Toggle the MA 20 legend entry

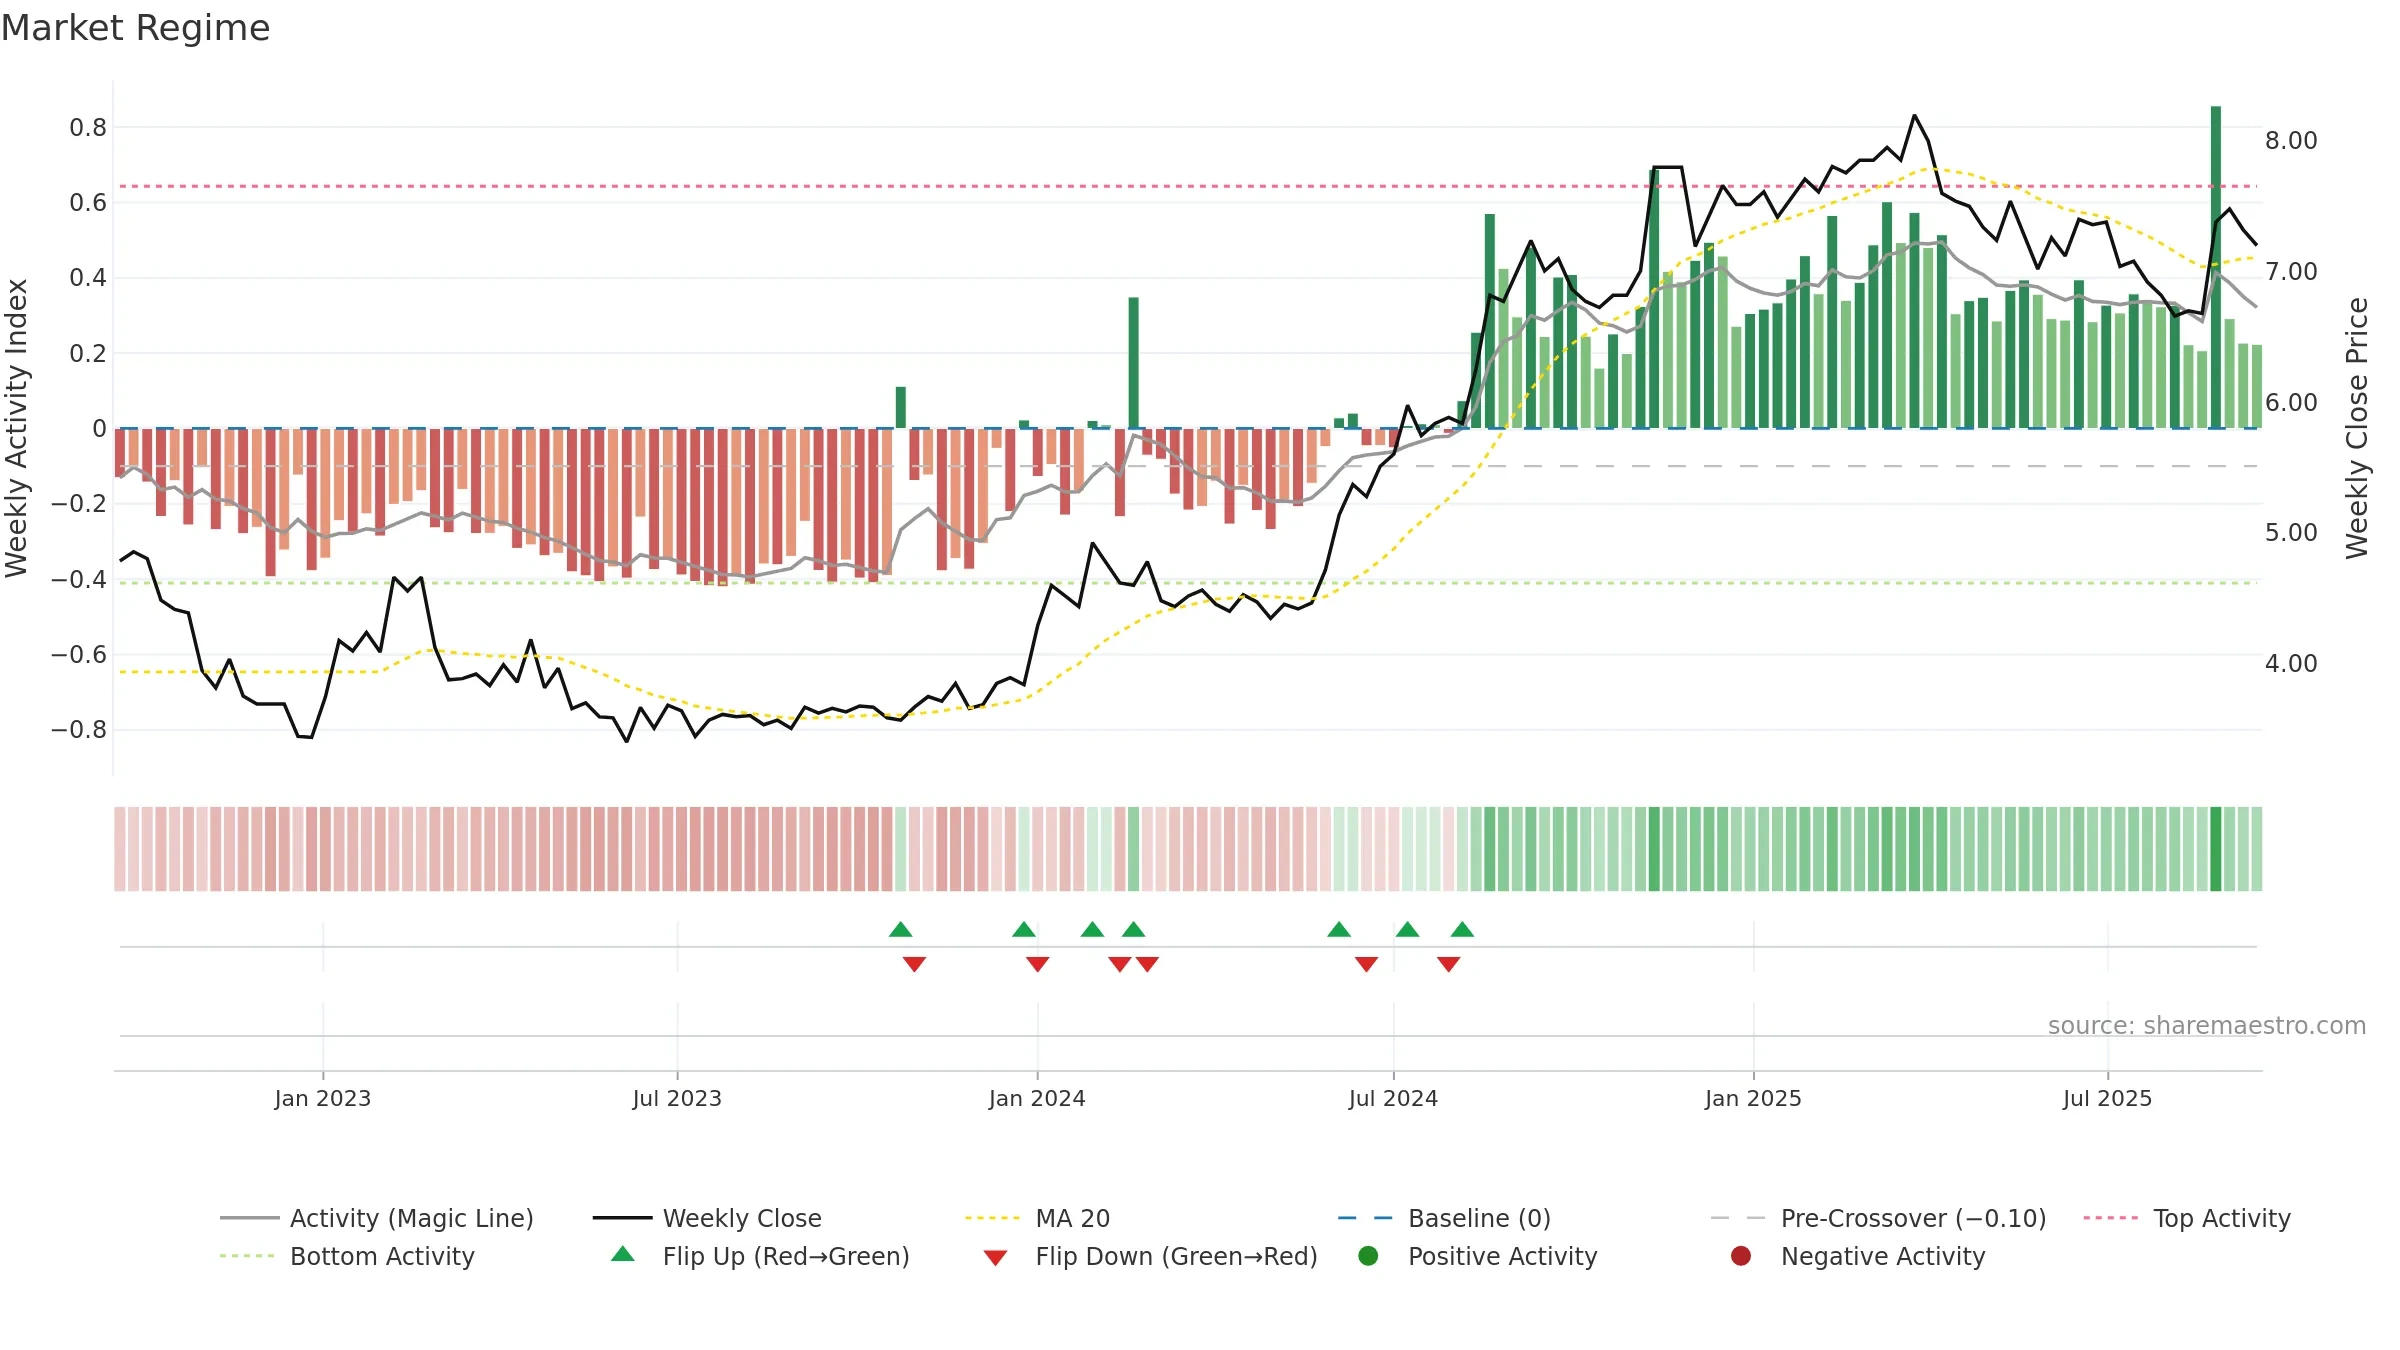click(x=1037, y=1218)
